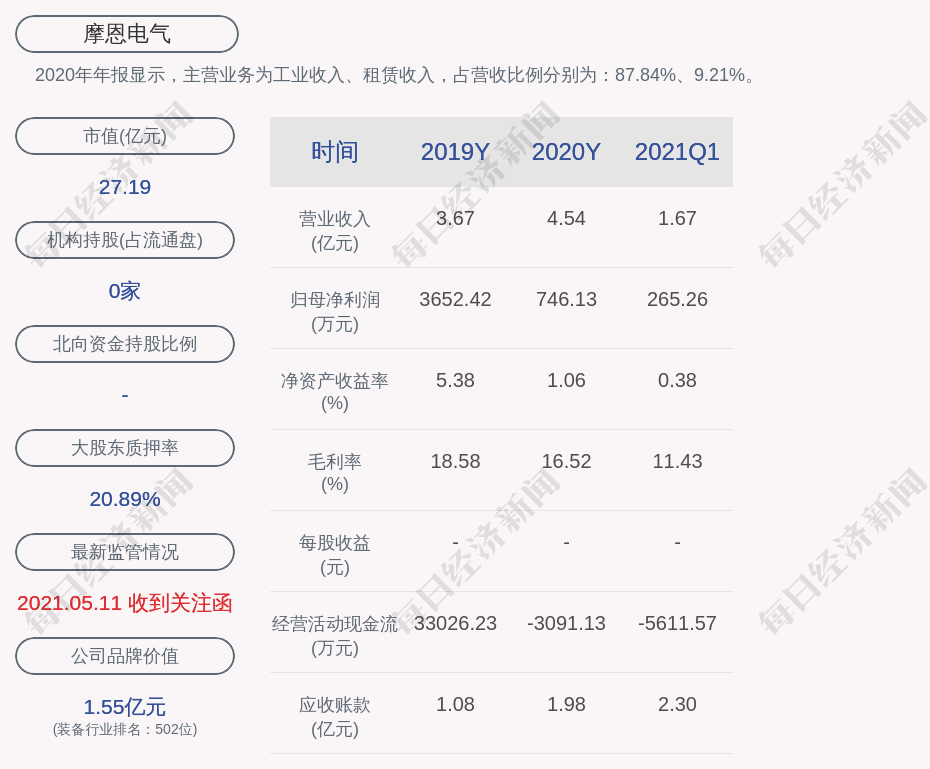Click the 机构持股(占流通盘) label
This screenshot has width=930, height=769.
click(x=125, y=240)
